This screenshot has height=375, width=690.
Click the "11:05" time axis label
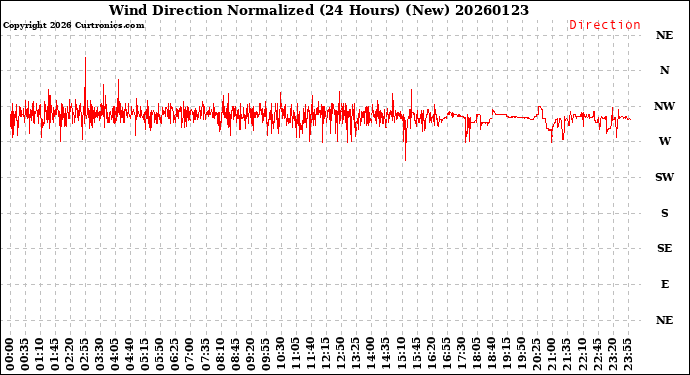click(296, 355)
